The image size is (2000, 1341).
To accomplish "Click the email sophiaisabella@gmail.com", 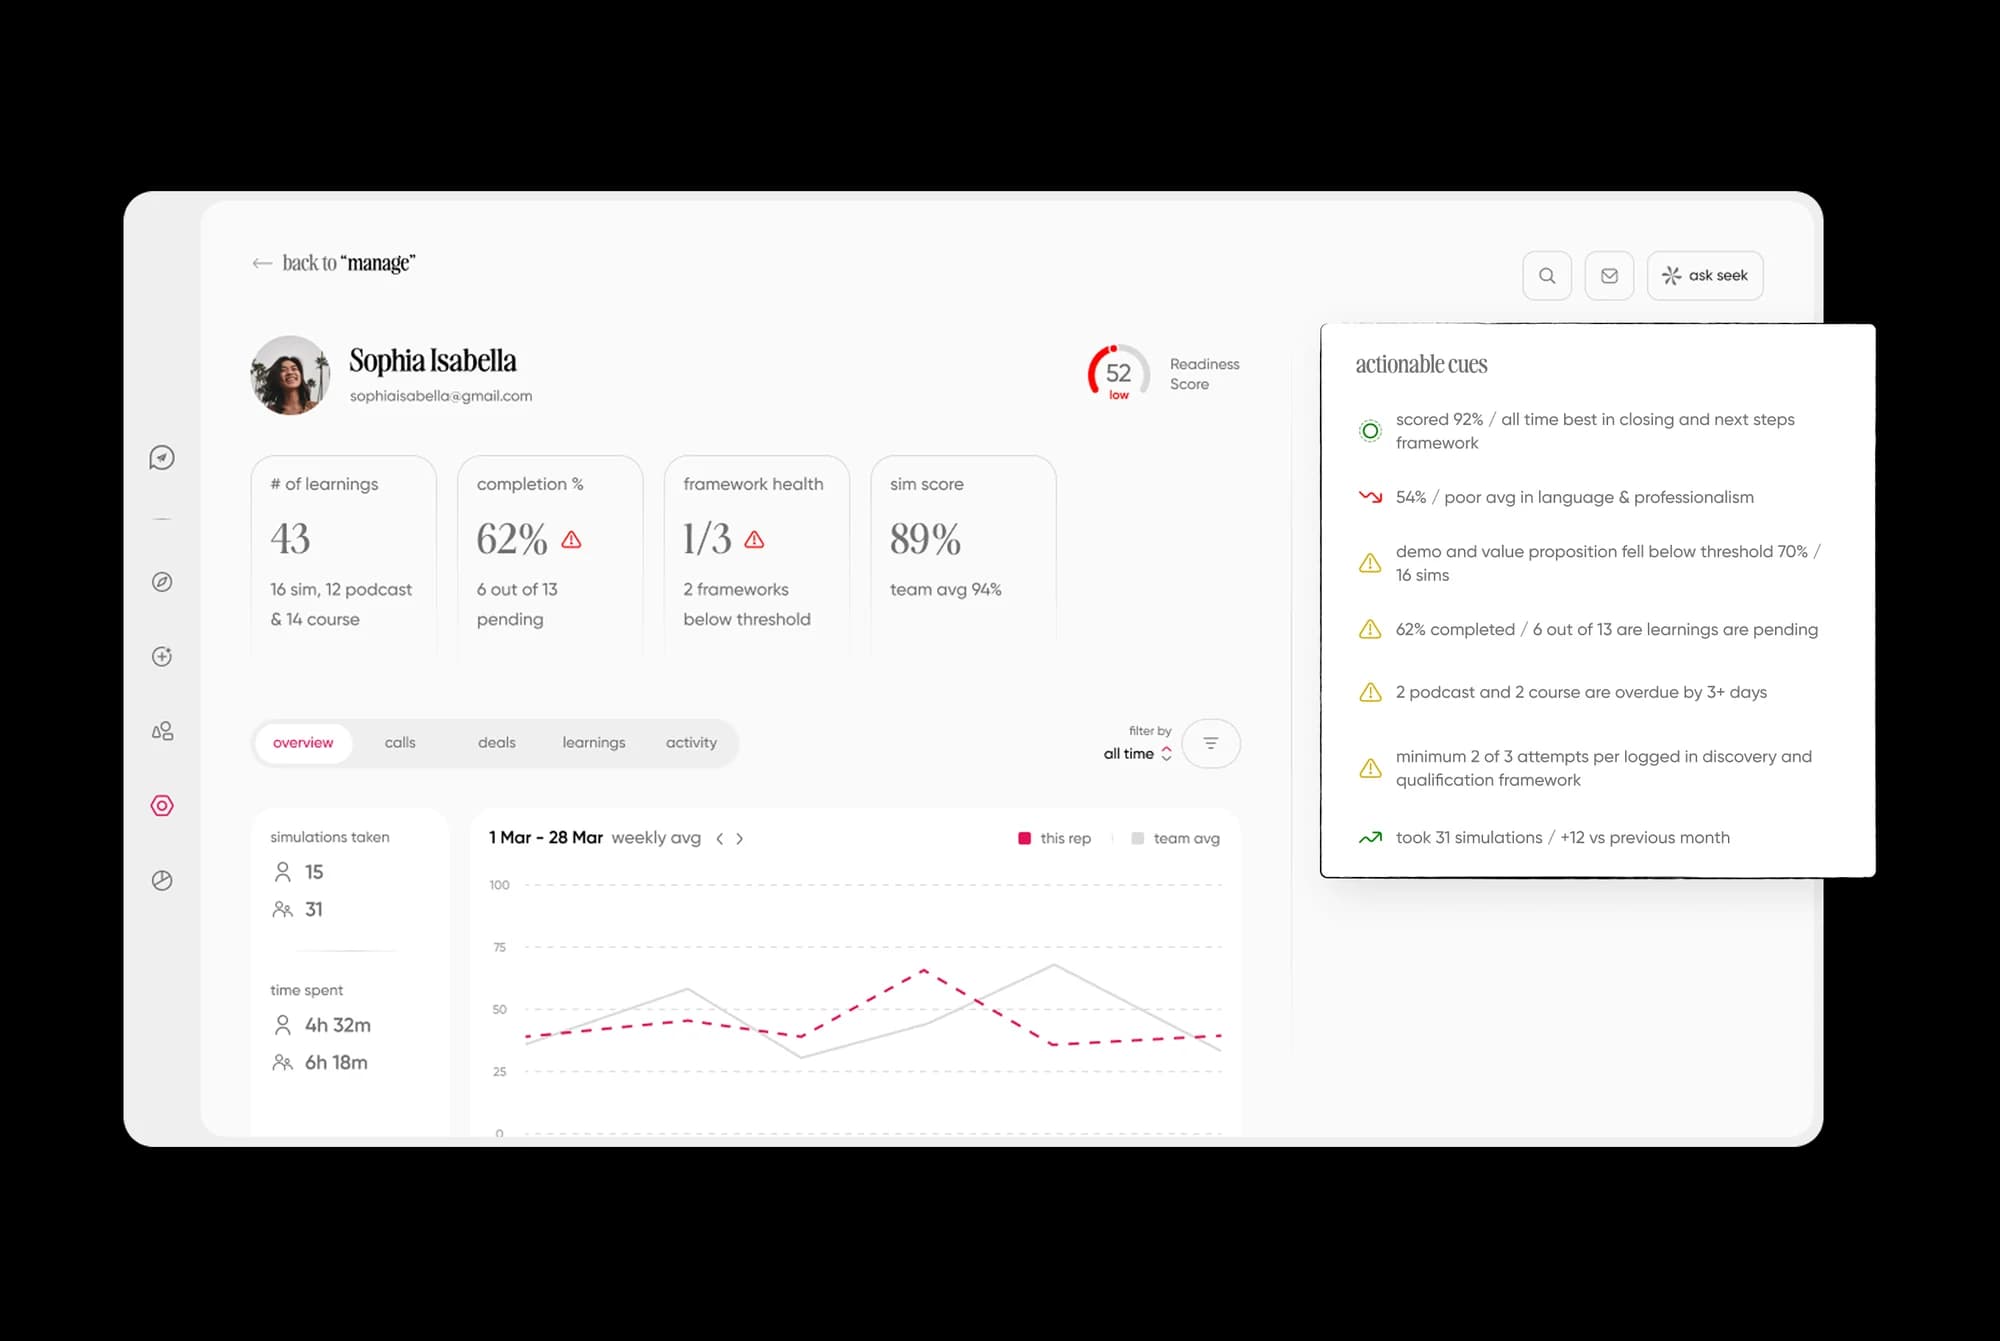I will (x=441, y=396).
